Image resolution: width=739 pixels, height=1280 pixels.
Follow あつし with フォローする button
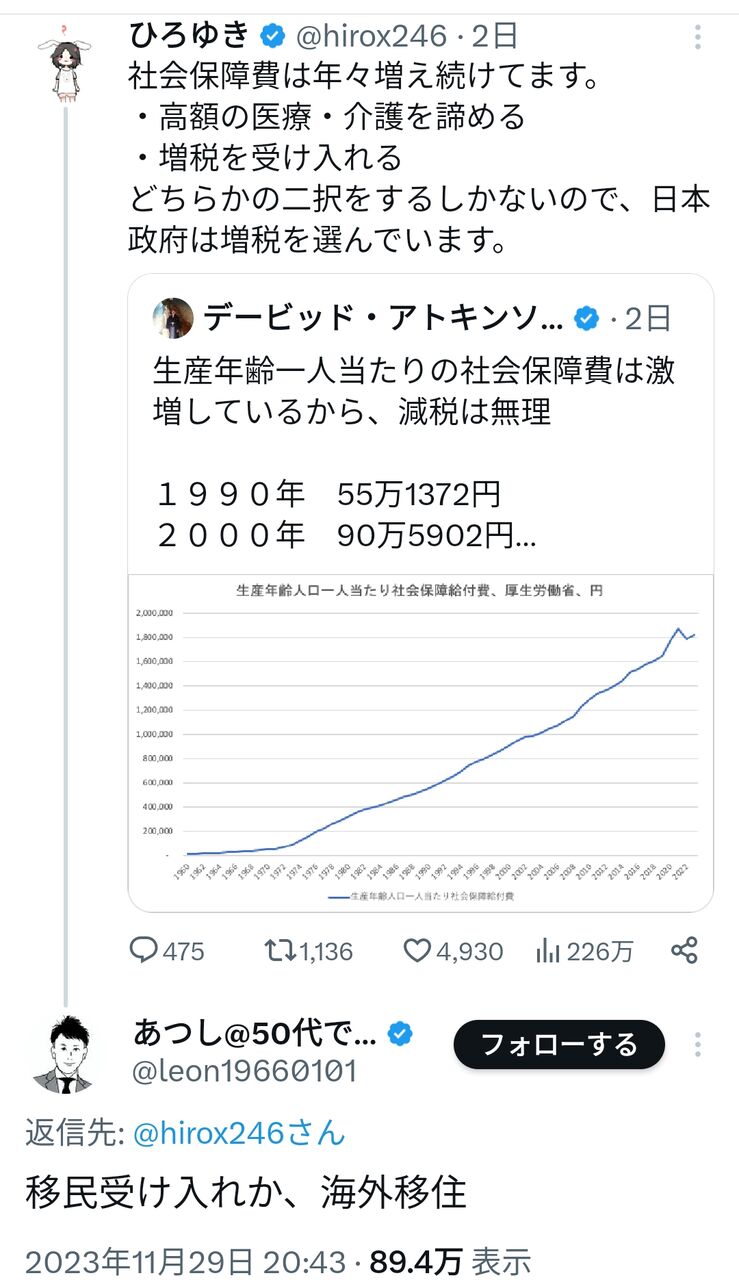(559, 1045)
